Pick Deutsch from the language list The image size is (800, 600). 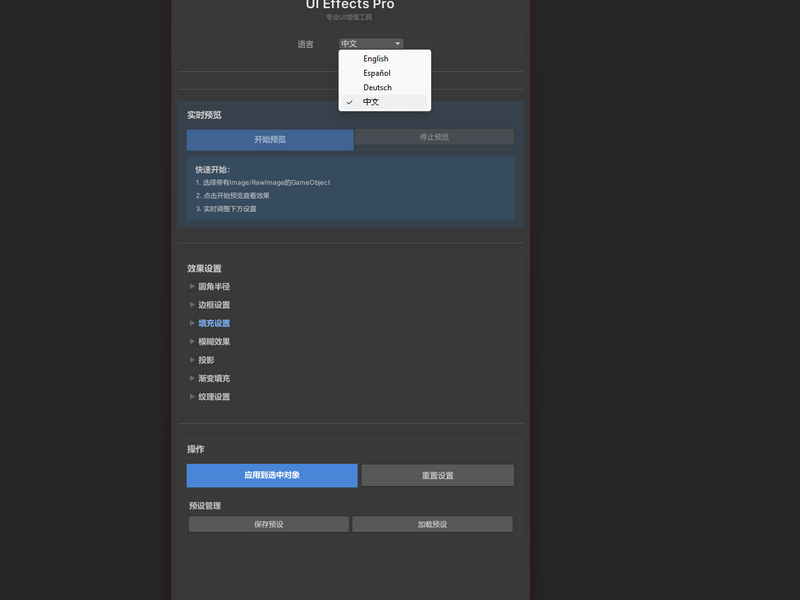[x=385, y=87]
